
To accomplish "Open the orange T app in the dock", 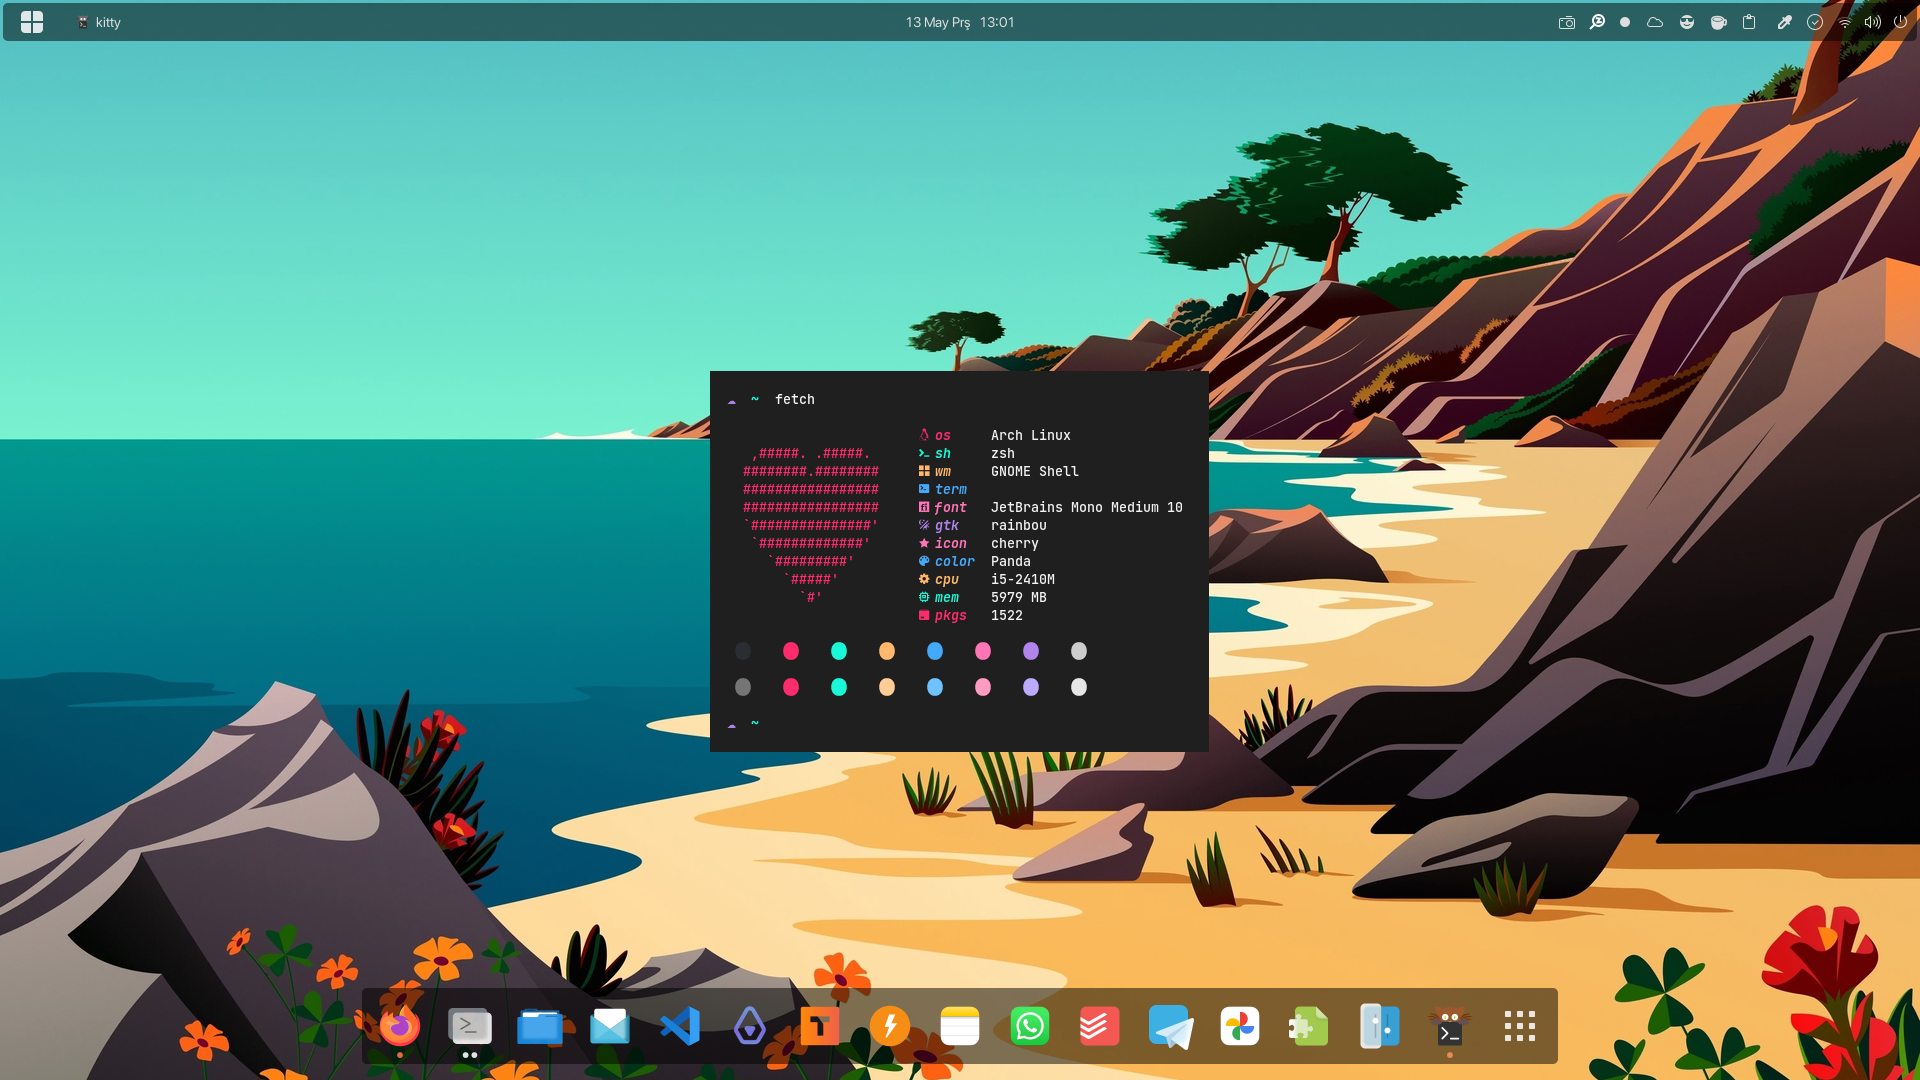I will pyautogui.click(x=820, y=1026).
